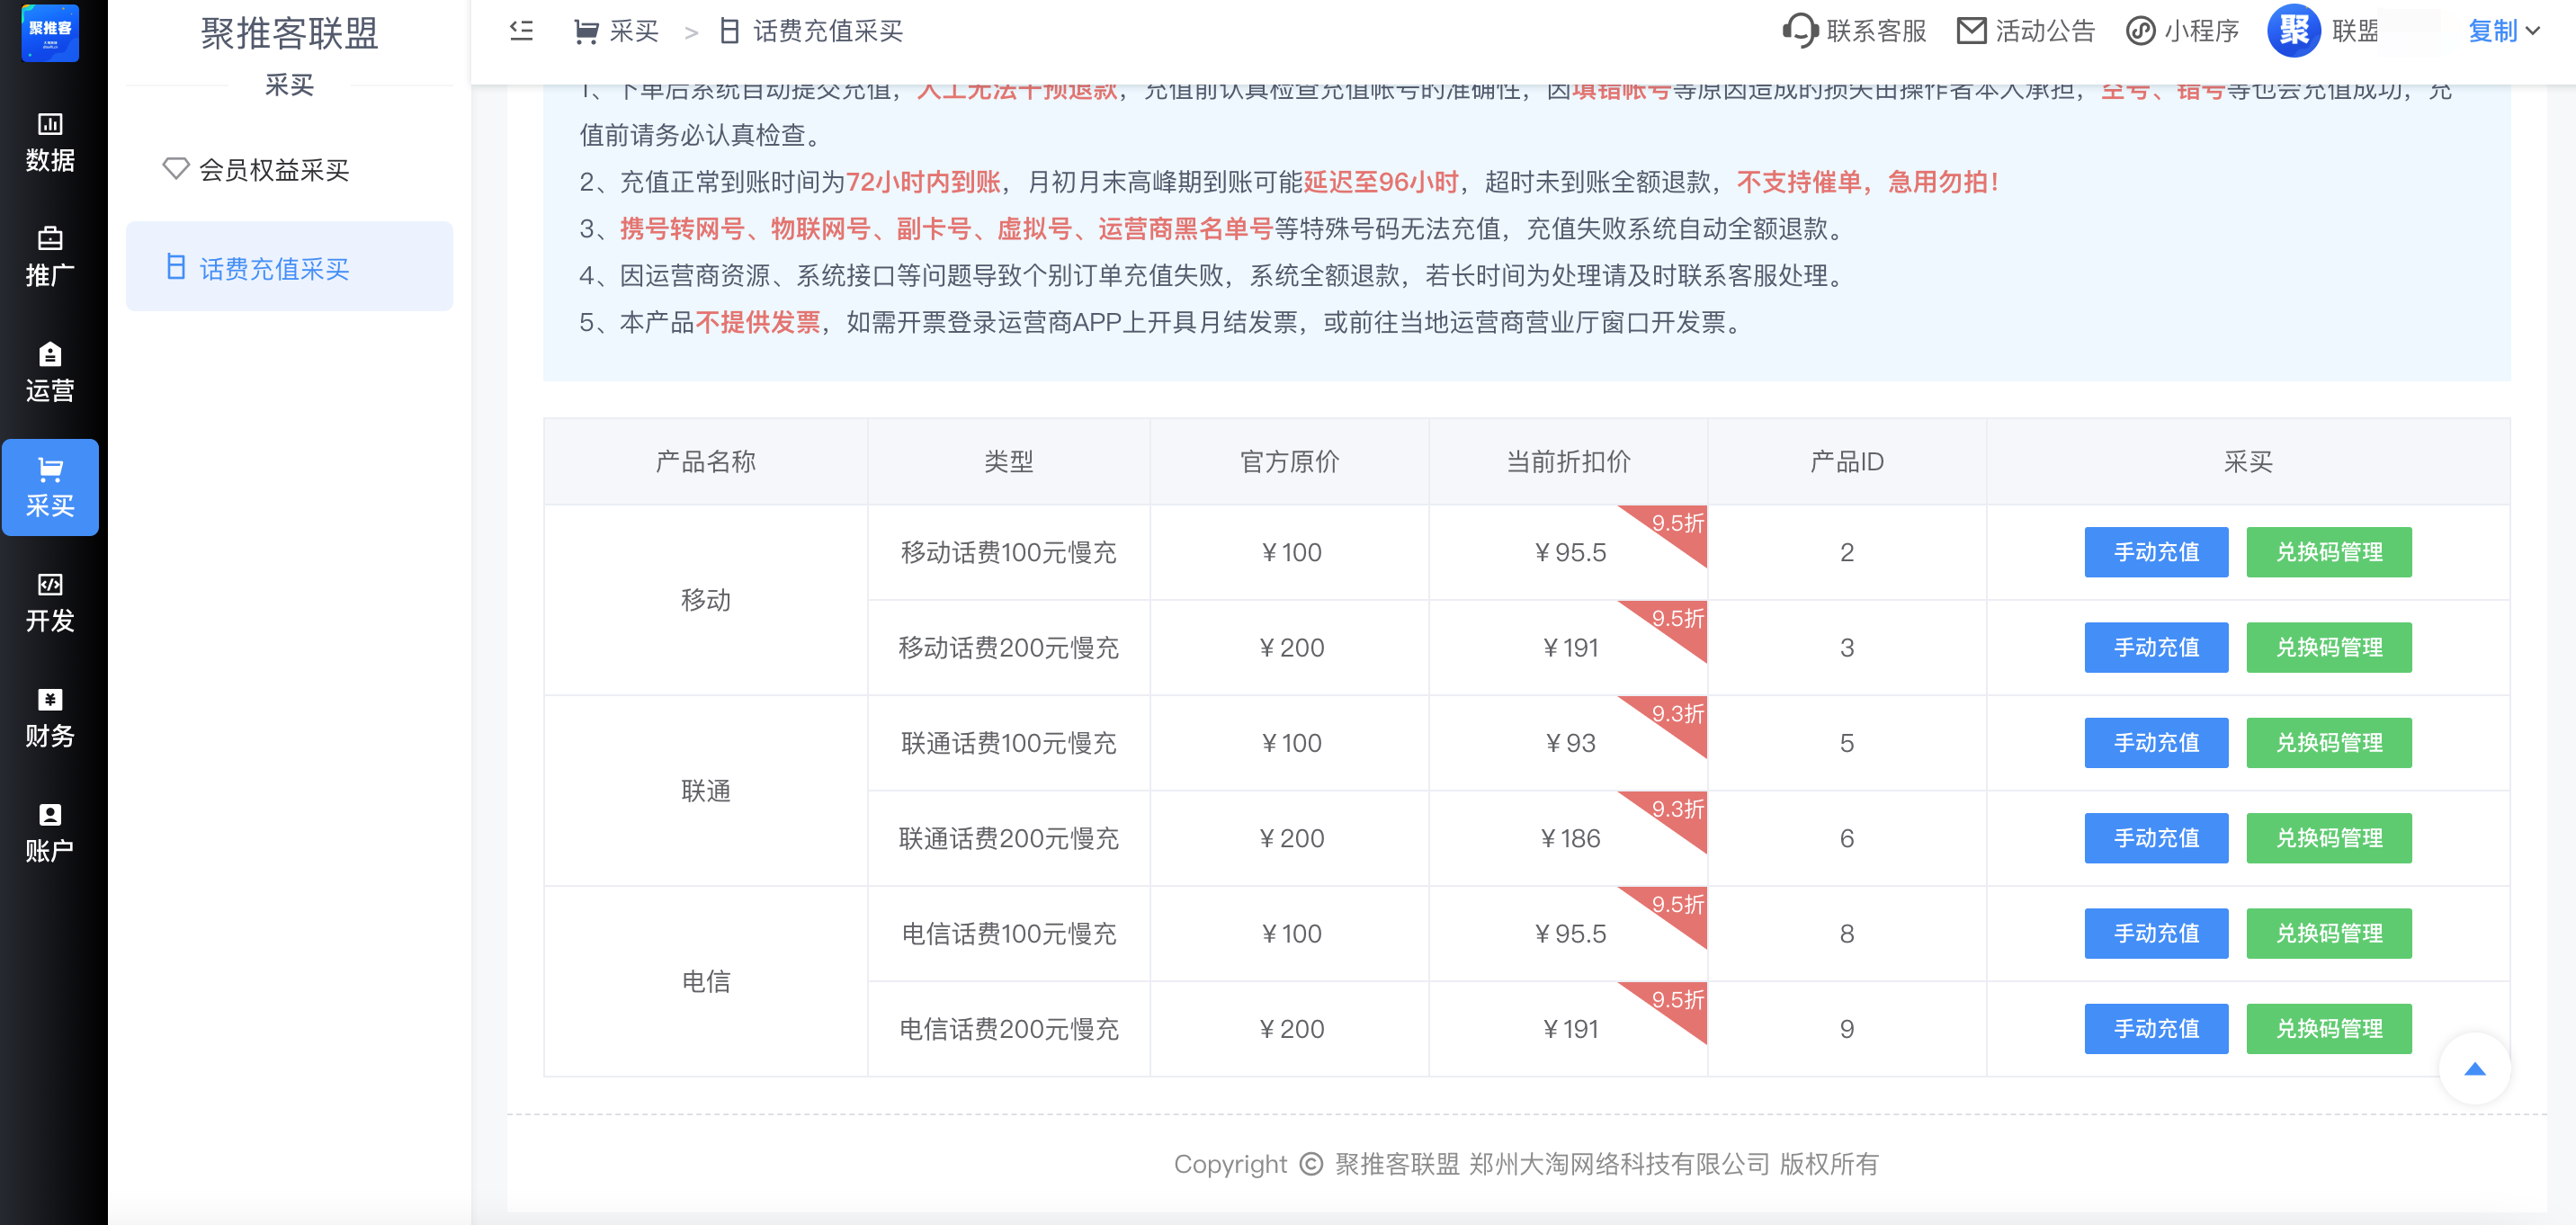Click the 聚 user avatar
This screenshot has width=2576, height=1225.
tap(2293, 31)
